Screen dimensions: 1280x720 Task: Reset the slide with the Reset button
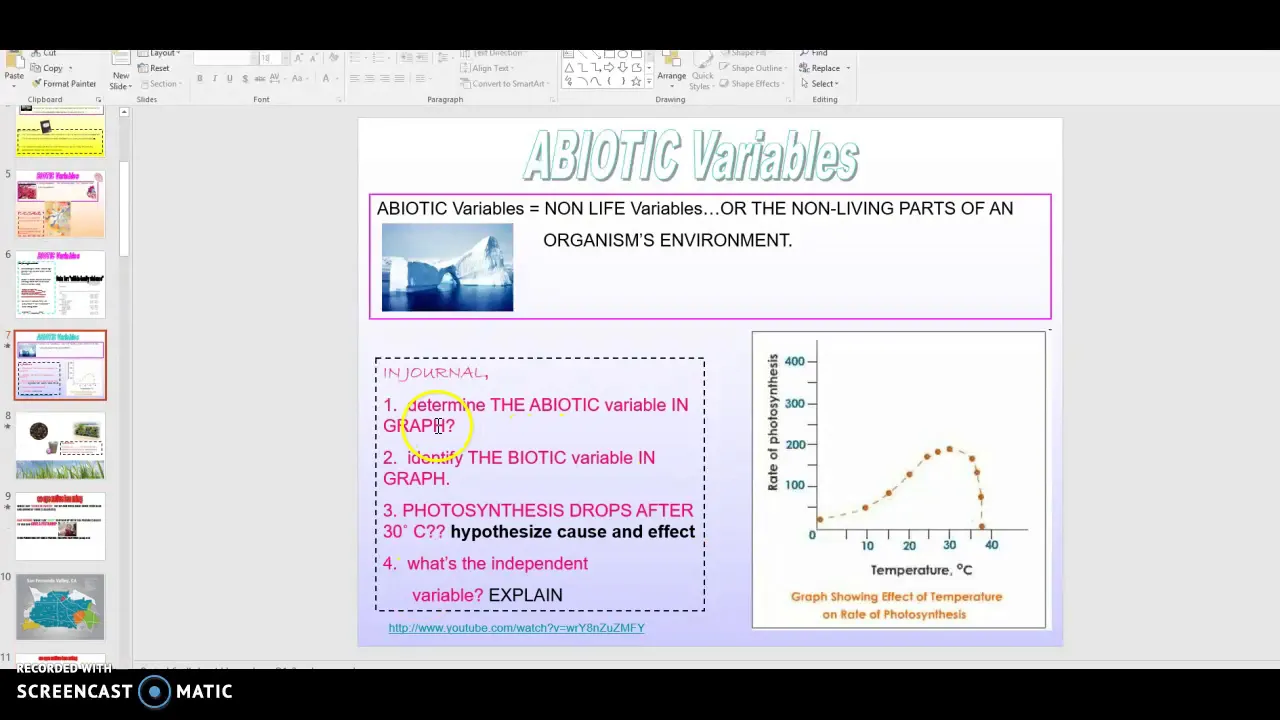[x=153, y=68]
